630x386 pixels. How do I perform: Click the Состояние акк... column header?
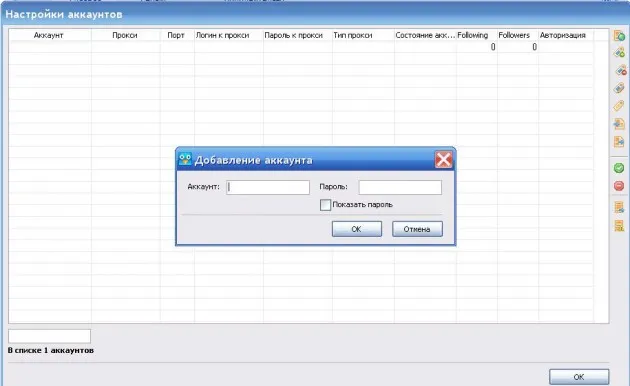(x=425, y=35)
